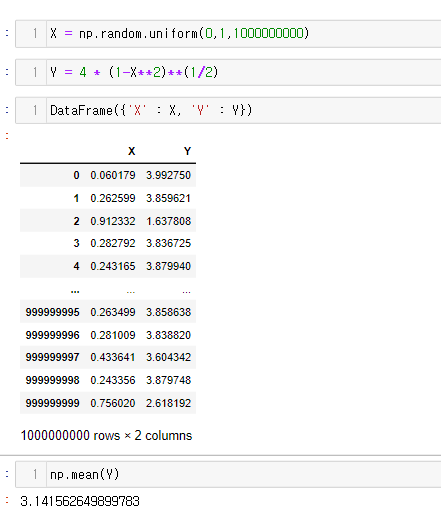The height and width of the screenshot is (515, 441).
Task: Click row index 2 in the table
Action: pyautogui.click(x=76, y=221)
